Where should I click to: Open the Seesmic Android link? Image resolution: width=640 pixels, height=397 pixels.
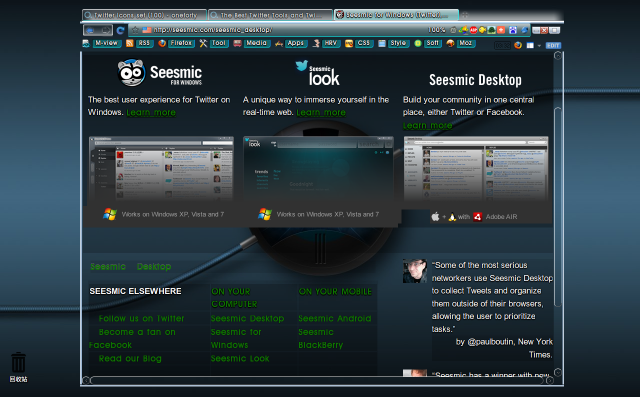point(335,319)
